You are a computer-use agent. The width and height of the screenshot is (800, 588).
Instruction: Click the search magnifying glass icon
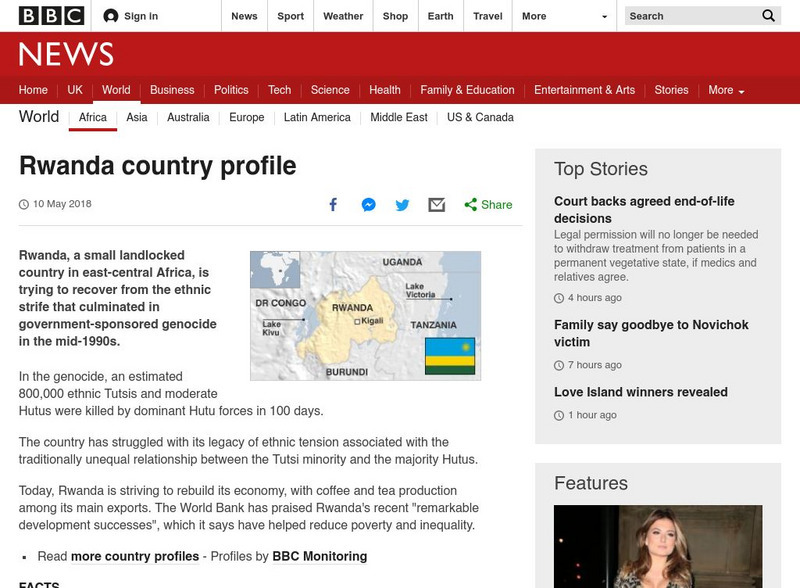[768, 16]
